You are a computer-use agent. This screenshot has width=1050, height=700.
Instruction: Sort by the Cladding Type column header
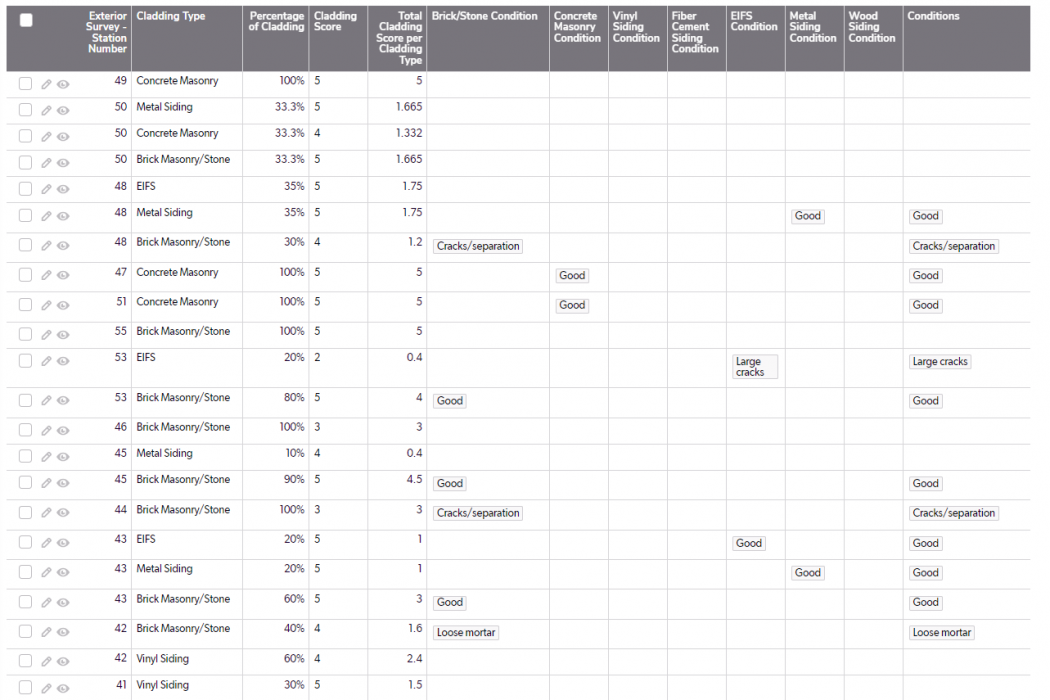point(171,17)
